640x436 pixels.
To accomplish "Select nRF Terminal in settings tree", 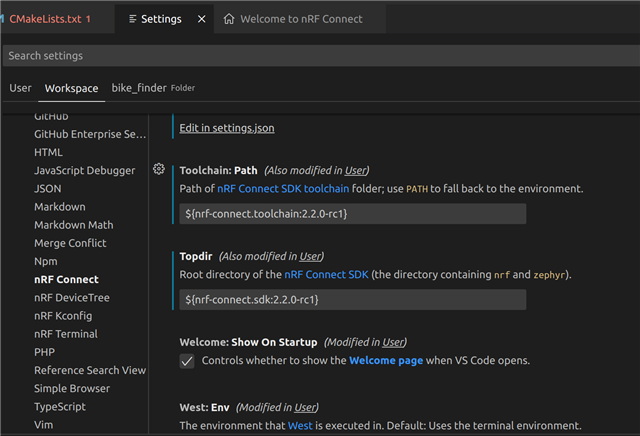I will pyautogui.click(x=66, y=334).
